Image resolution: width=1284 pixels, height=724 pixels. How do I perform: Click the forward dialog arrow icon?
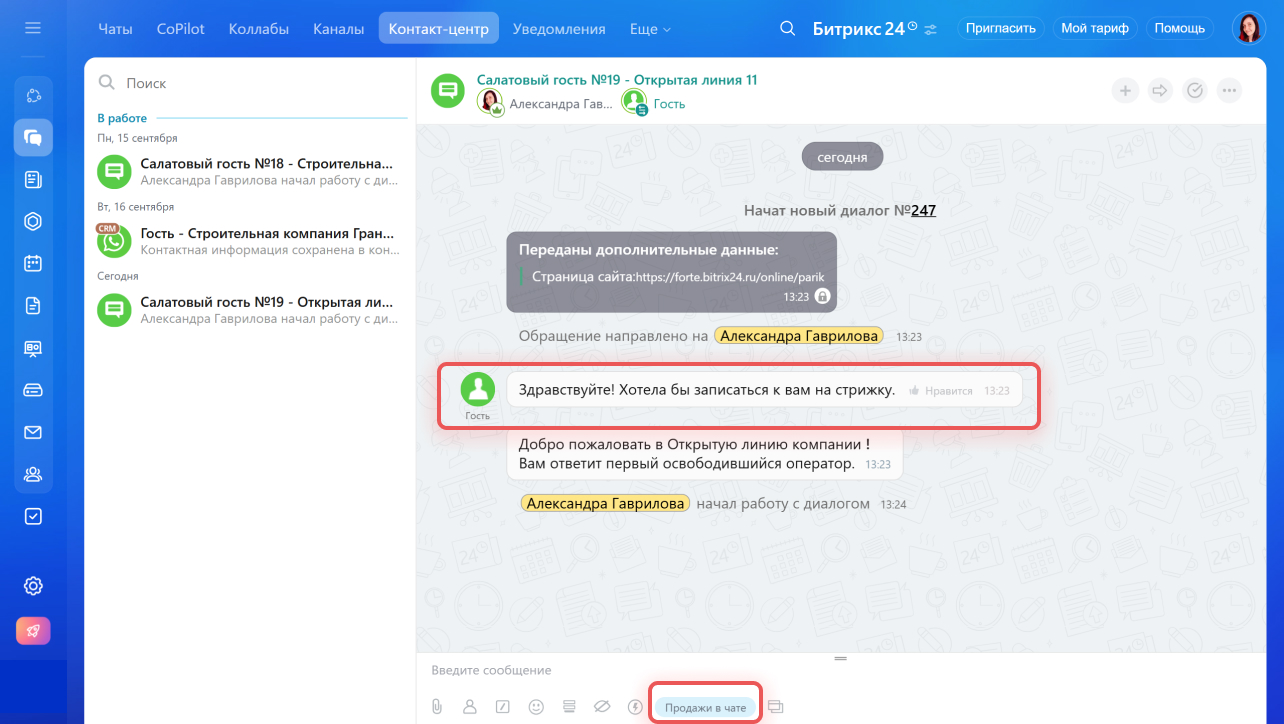[x=1160, y=91]
